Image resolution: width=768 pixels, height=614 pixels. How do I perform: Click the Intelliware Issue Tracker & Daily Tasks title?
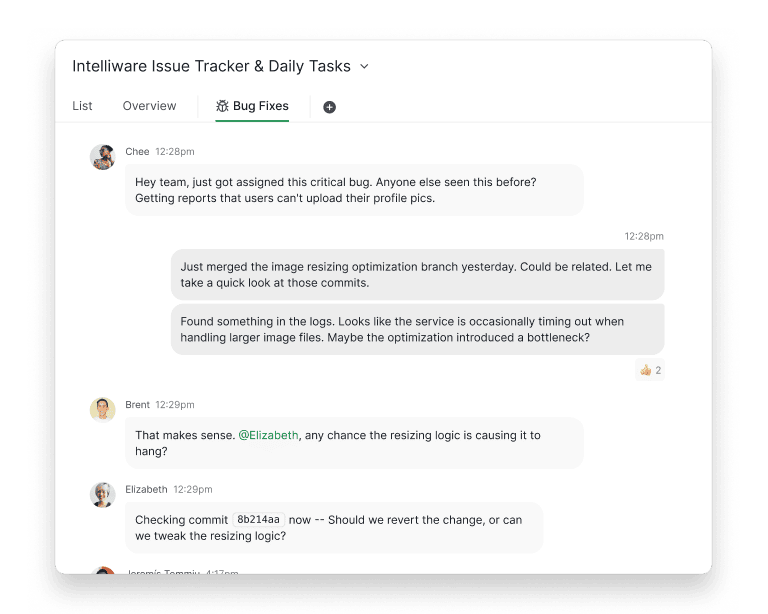211,66
